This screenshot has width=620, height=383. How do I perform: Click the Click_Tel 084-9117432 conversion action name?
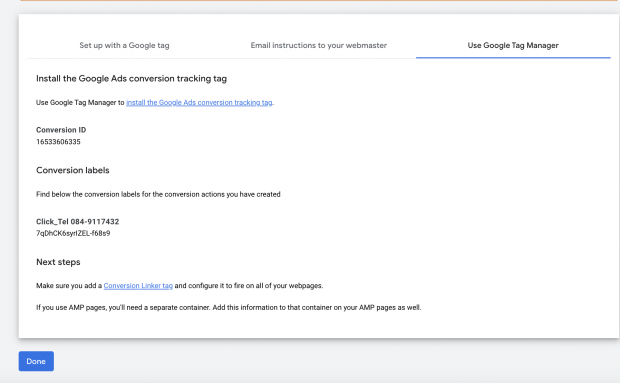(x=78, y=221)
